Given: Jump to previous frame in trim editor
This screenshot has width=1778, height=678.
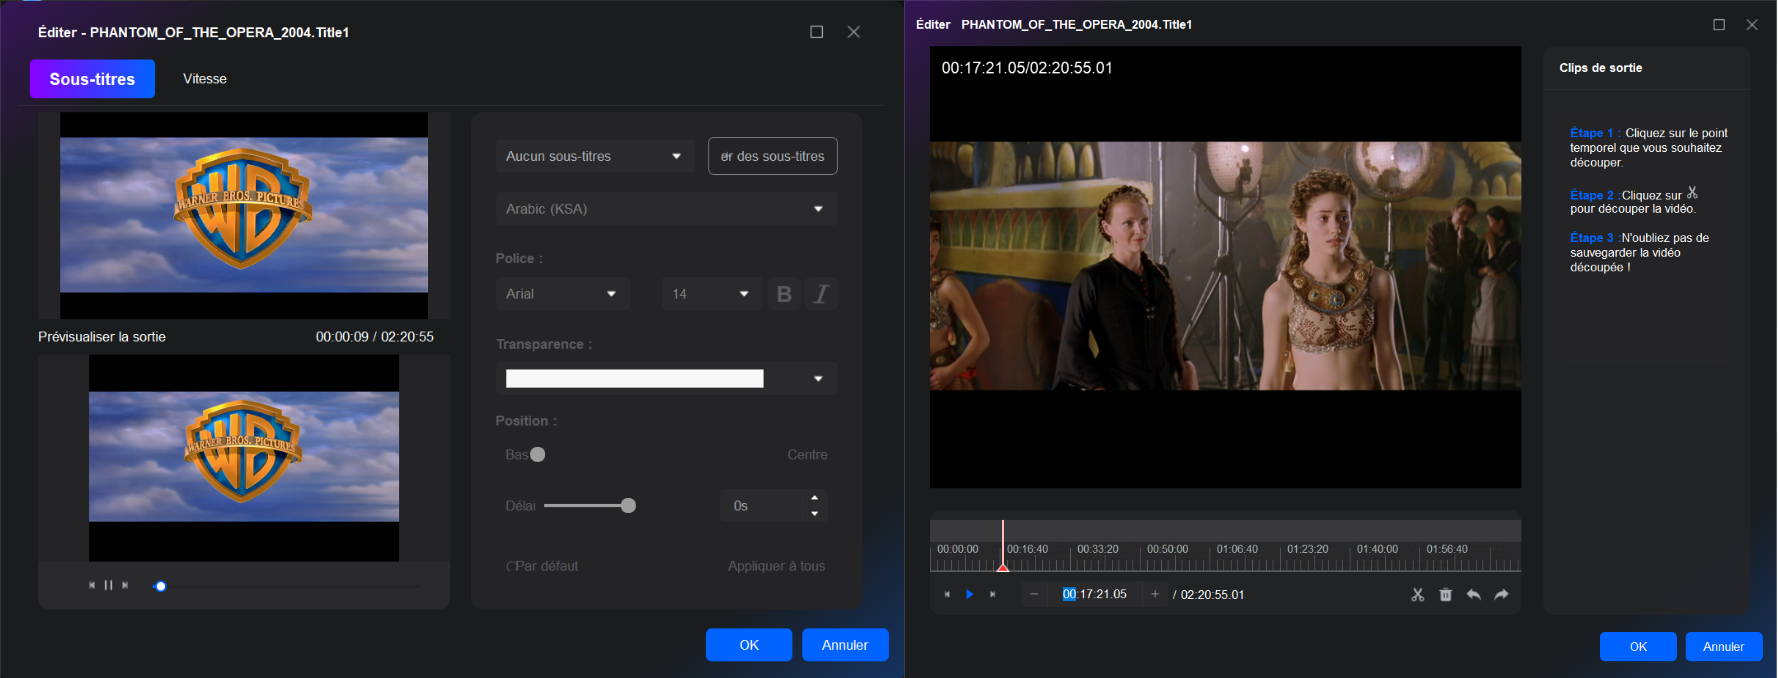Looking at the screenshot, I should (x=947, y=594).
